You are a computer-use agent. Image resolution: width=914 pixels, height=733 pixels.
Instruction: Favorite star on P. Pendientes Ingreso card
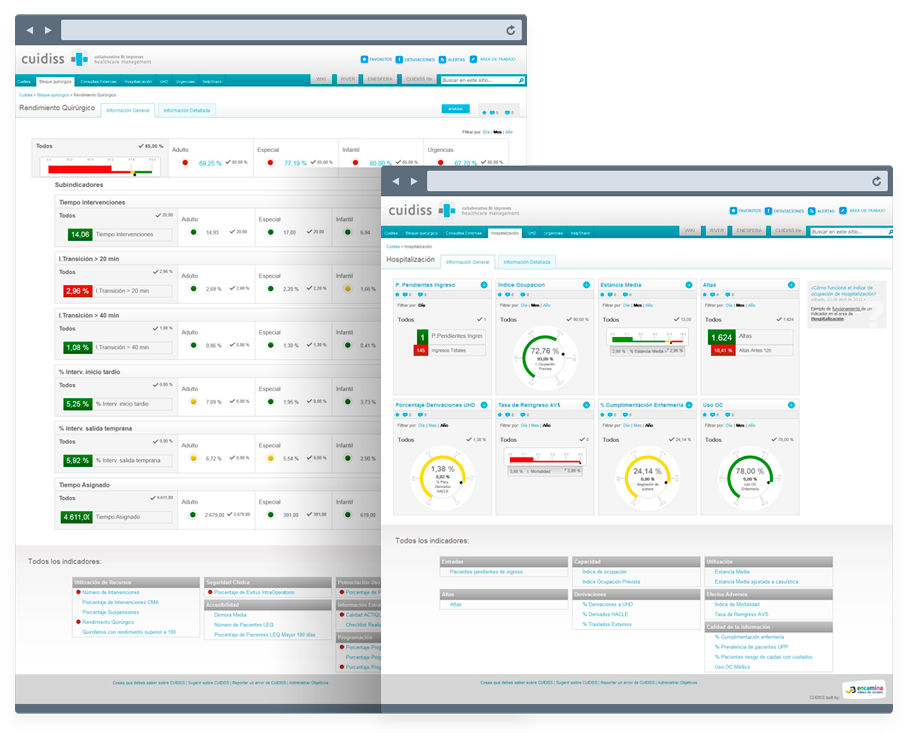click(x=398, y=294)
